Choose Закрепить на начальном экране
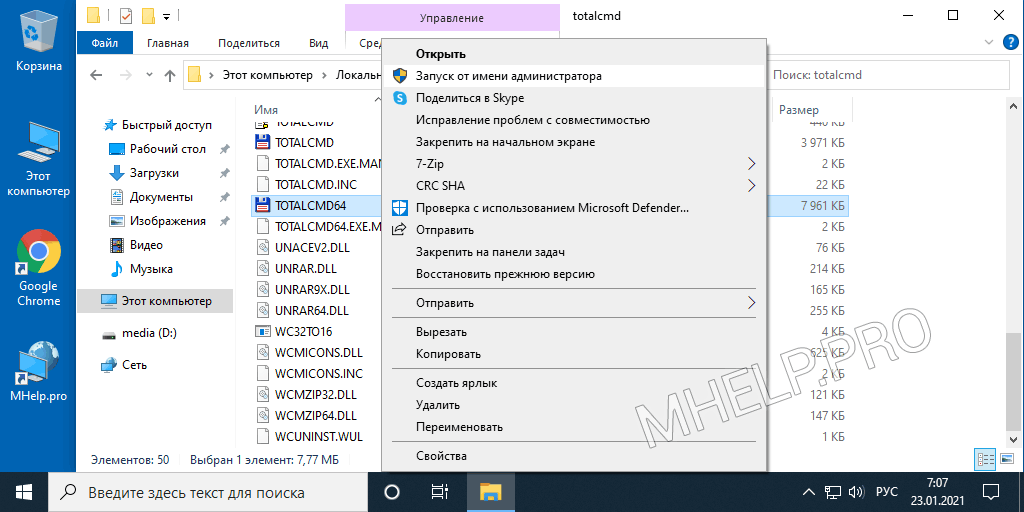The height and width of the screenshot is (512, 1024). point(573,142)
